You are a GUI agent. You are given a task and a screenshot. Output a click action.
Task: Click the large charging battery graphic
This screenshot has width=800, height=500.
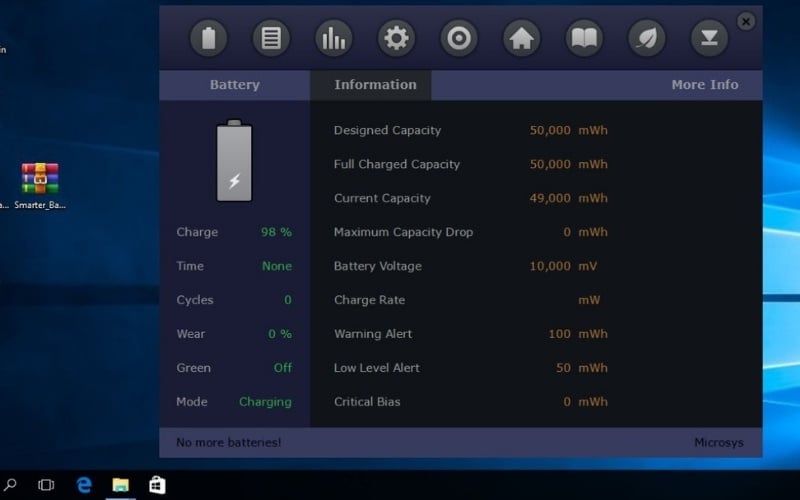click(x=234, y=161)
